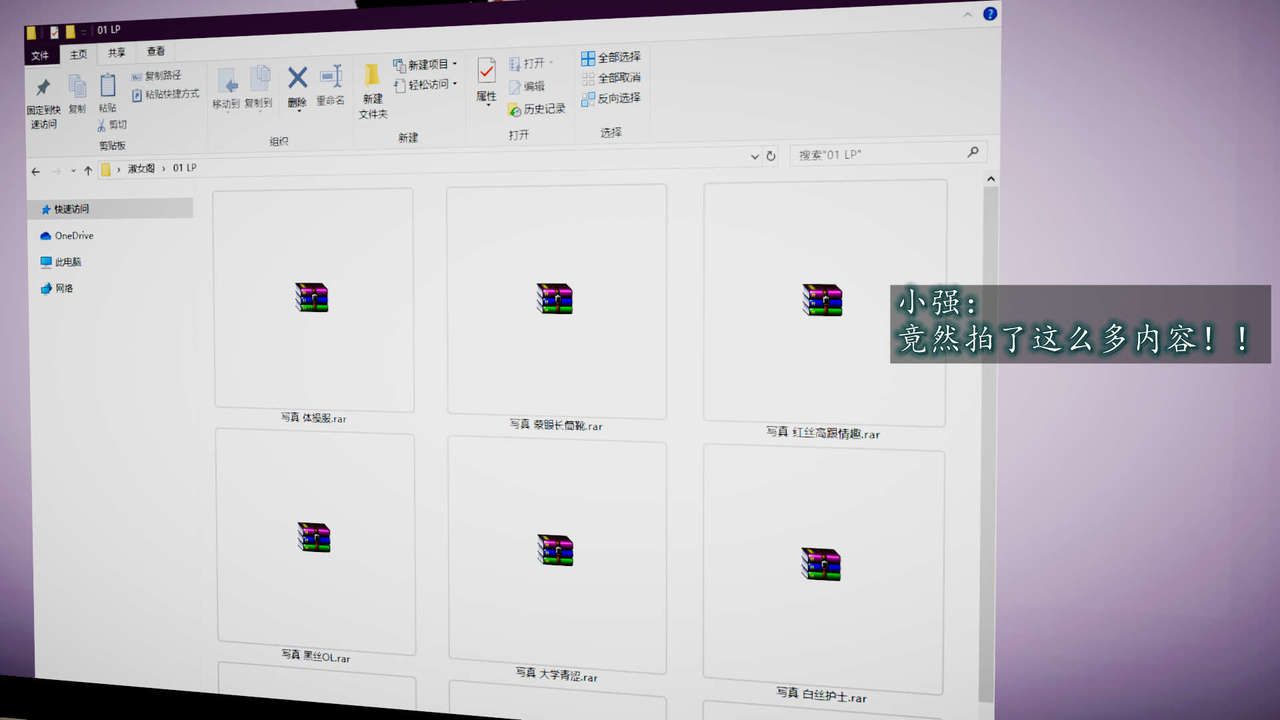Screen dimensions: 1280x720
Task: Select the archive icon of 写真 体操服.rar
Action: (312, 297)
